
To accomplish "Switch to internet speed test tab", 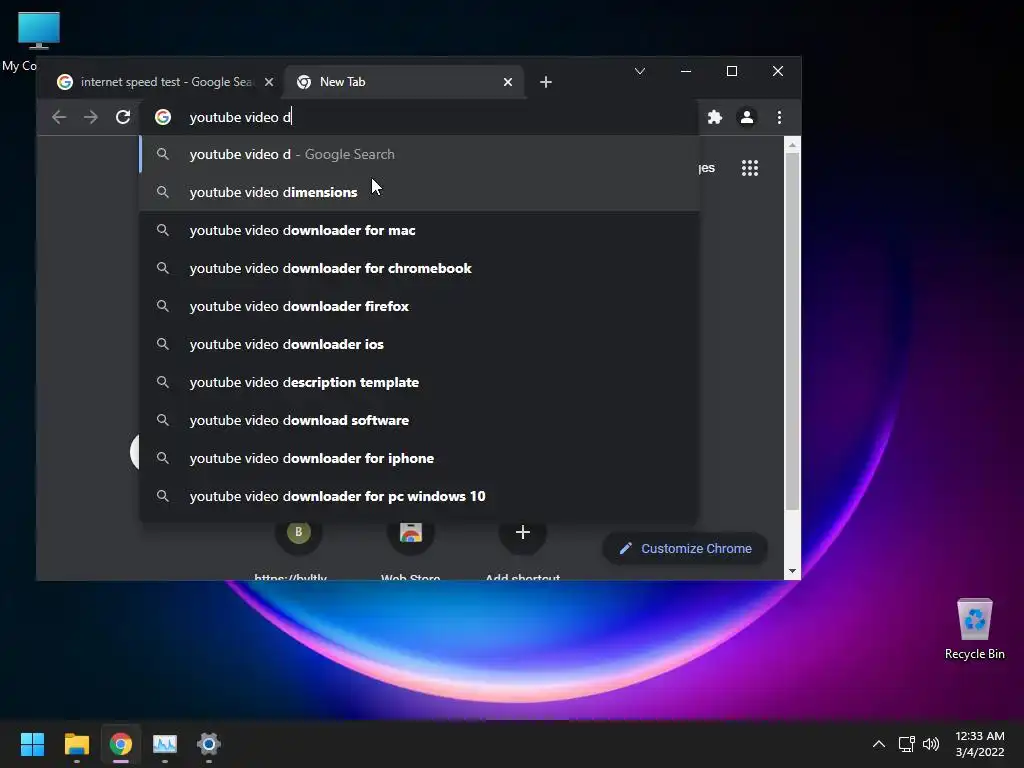I will click(163, 82).
